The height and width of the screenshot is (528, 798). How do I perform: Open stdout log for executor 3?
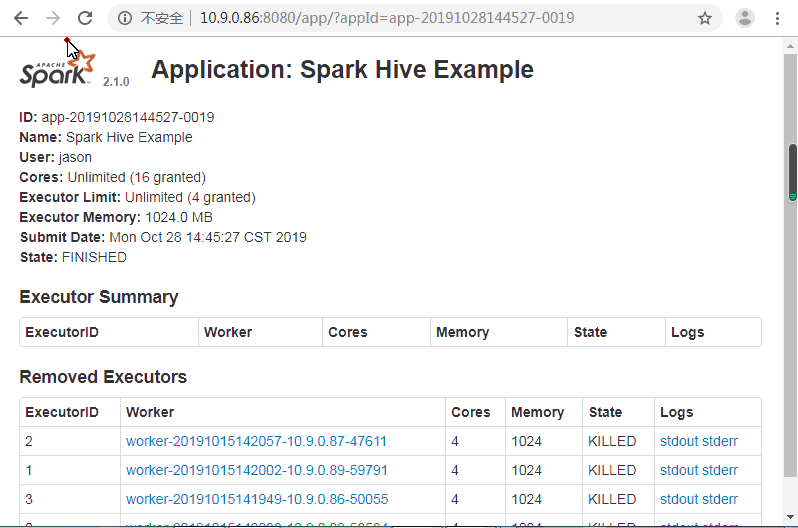679,499
